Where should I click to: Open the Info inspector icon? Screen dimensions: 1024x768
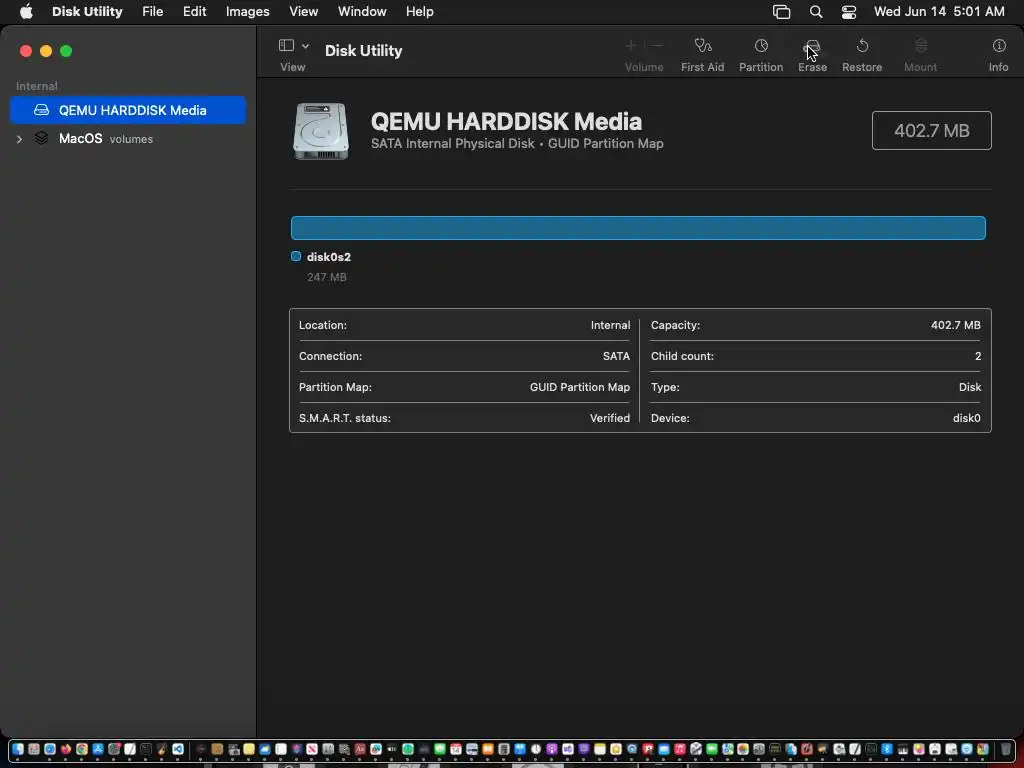click(999, 46)
